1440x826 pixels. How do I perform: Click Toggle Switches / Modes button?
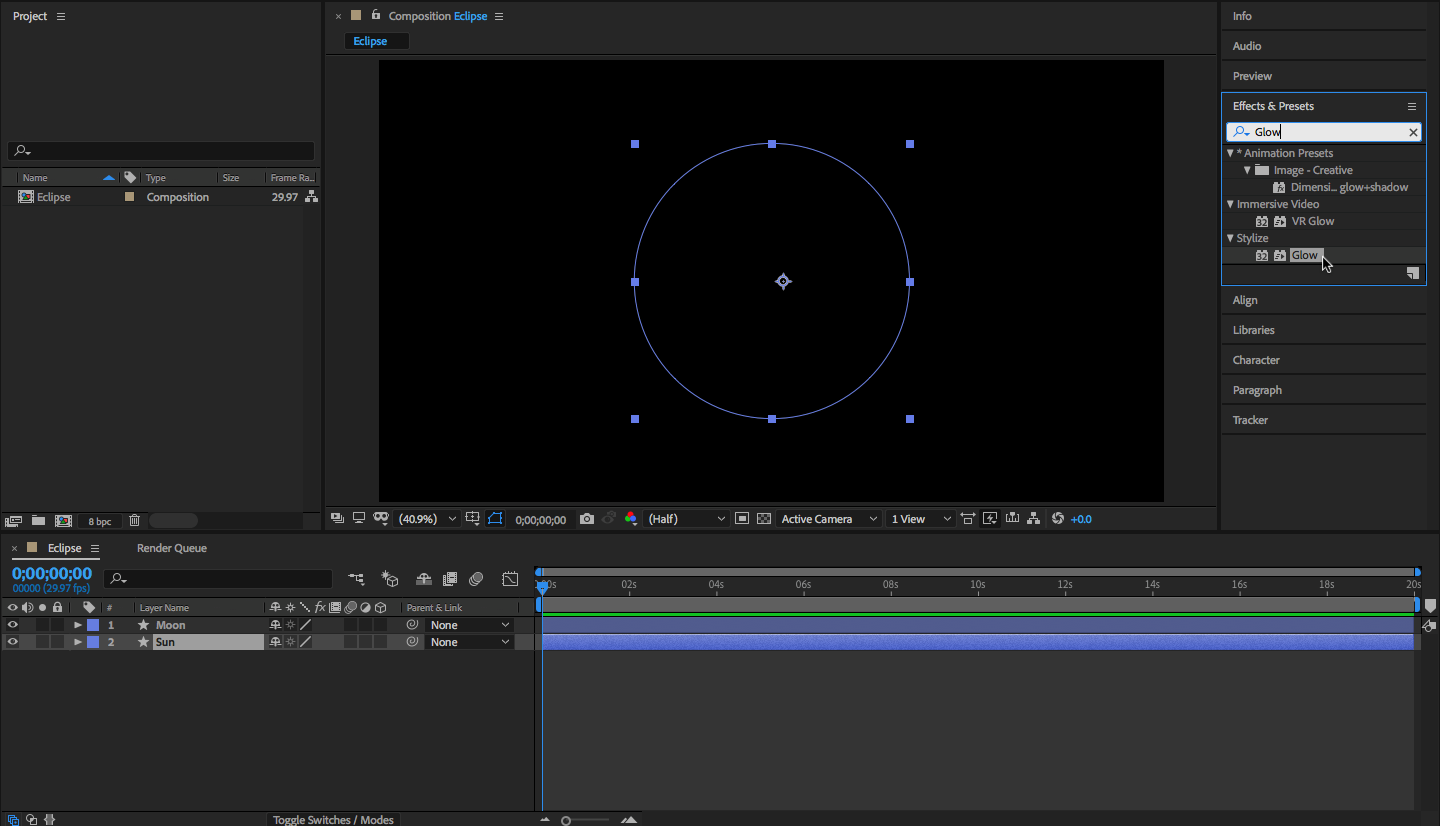pyautogui.click(x=333, y=820)
